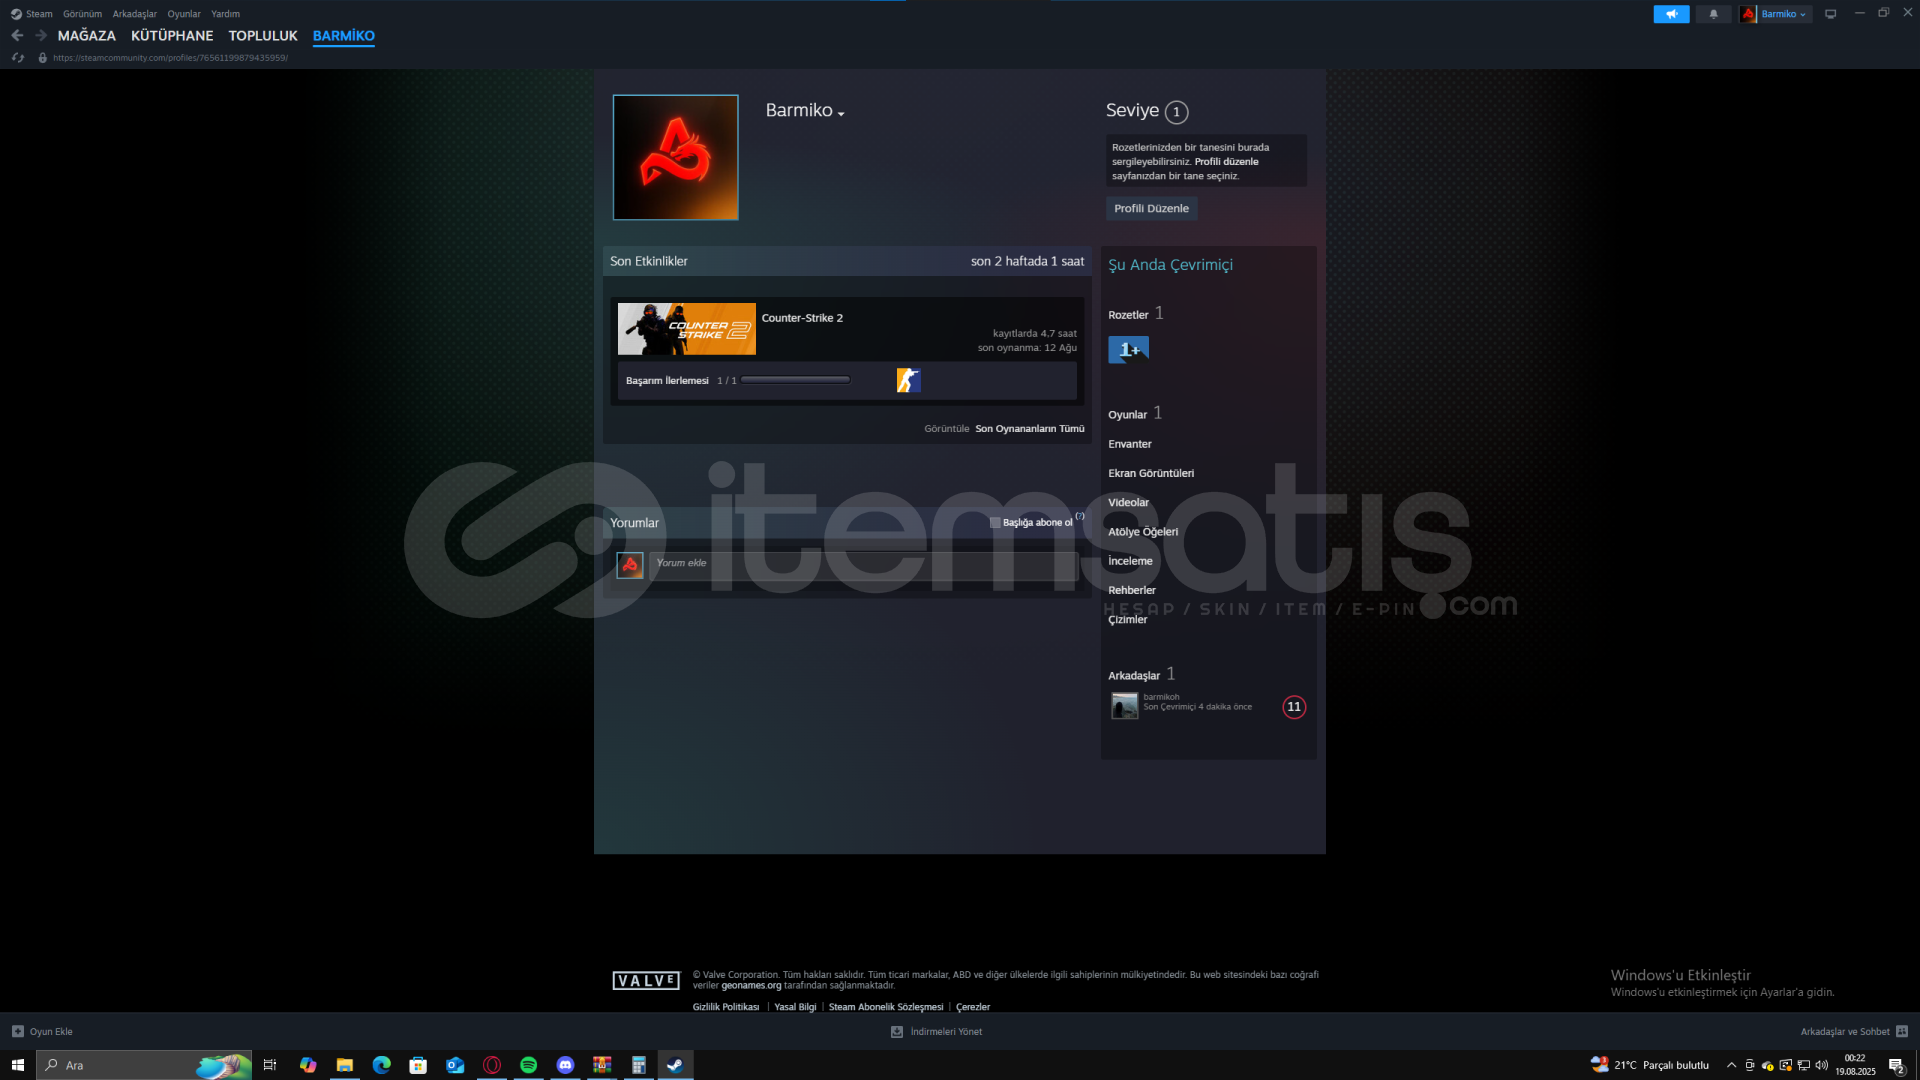Click the Barmiko profile avatar image
This screenshot has width=1920, height=1080.
675,157
